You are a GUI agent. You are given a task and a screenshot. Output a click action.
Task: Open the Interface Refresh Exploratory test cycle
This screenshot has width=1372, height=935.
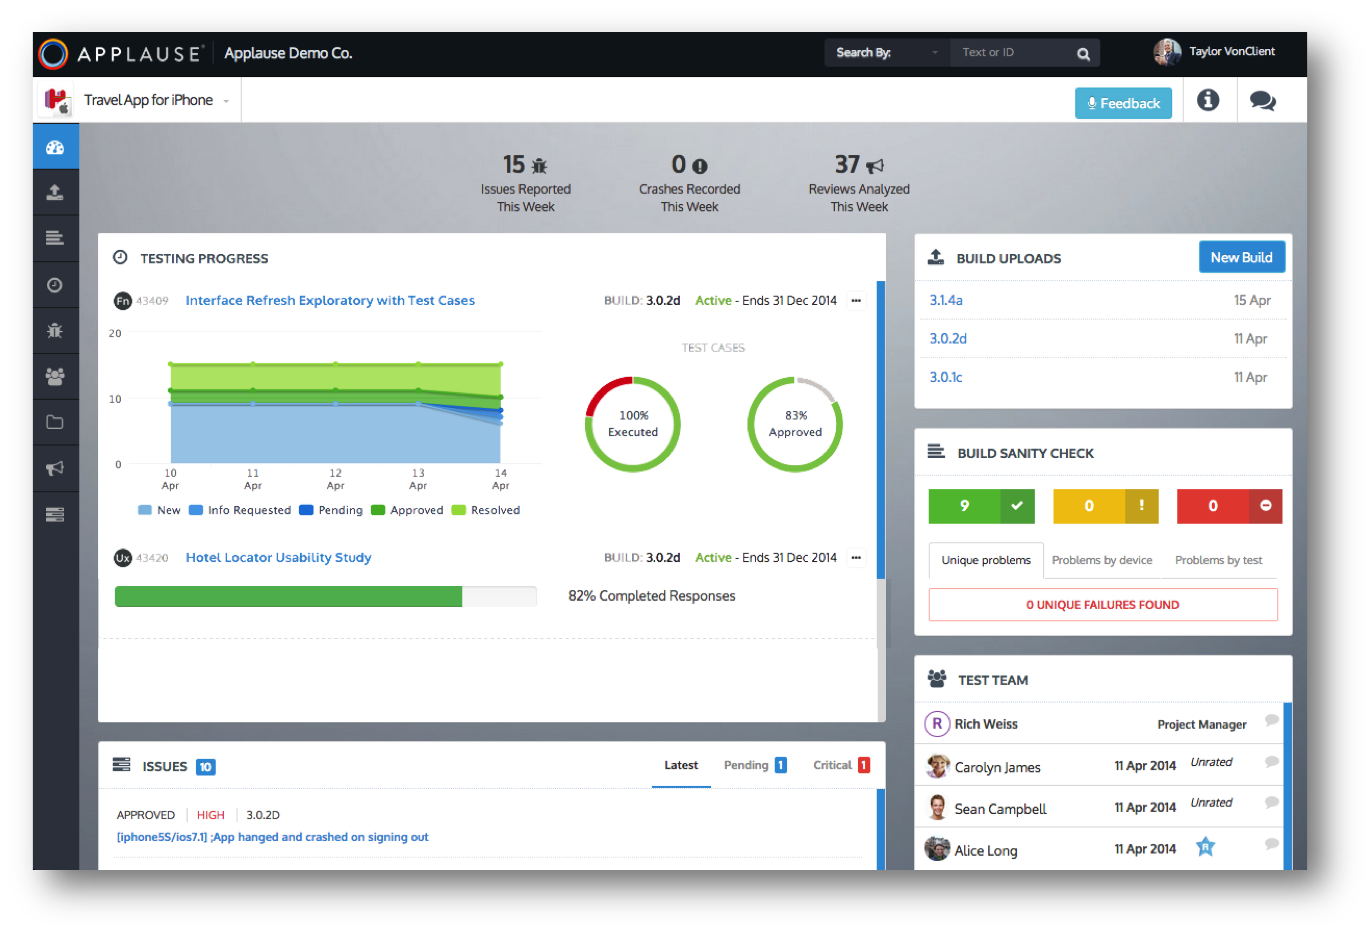[330, 300]
